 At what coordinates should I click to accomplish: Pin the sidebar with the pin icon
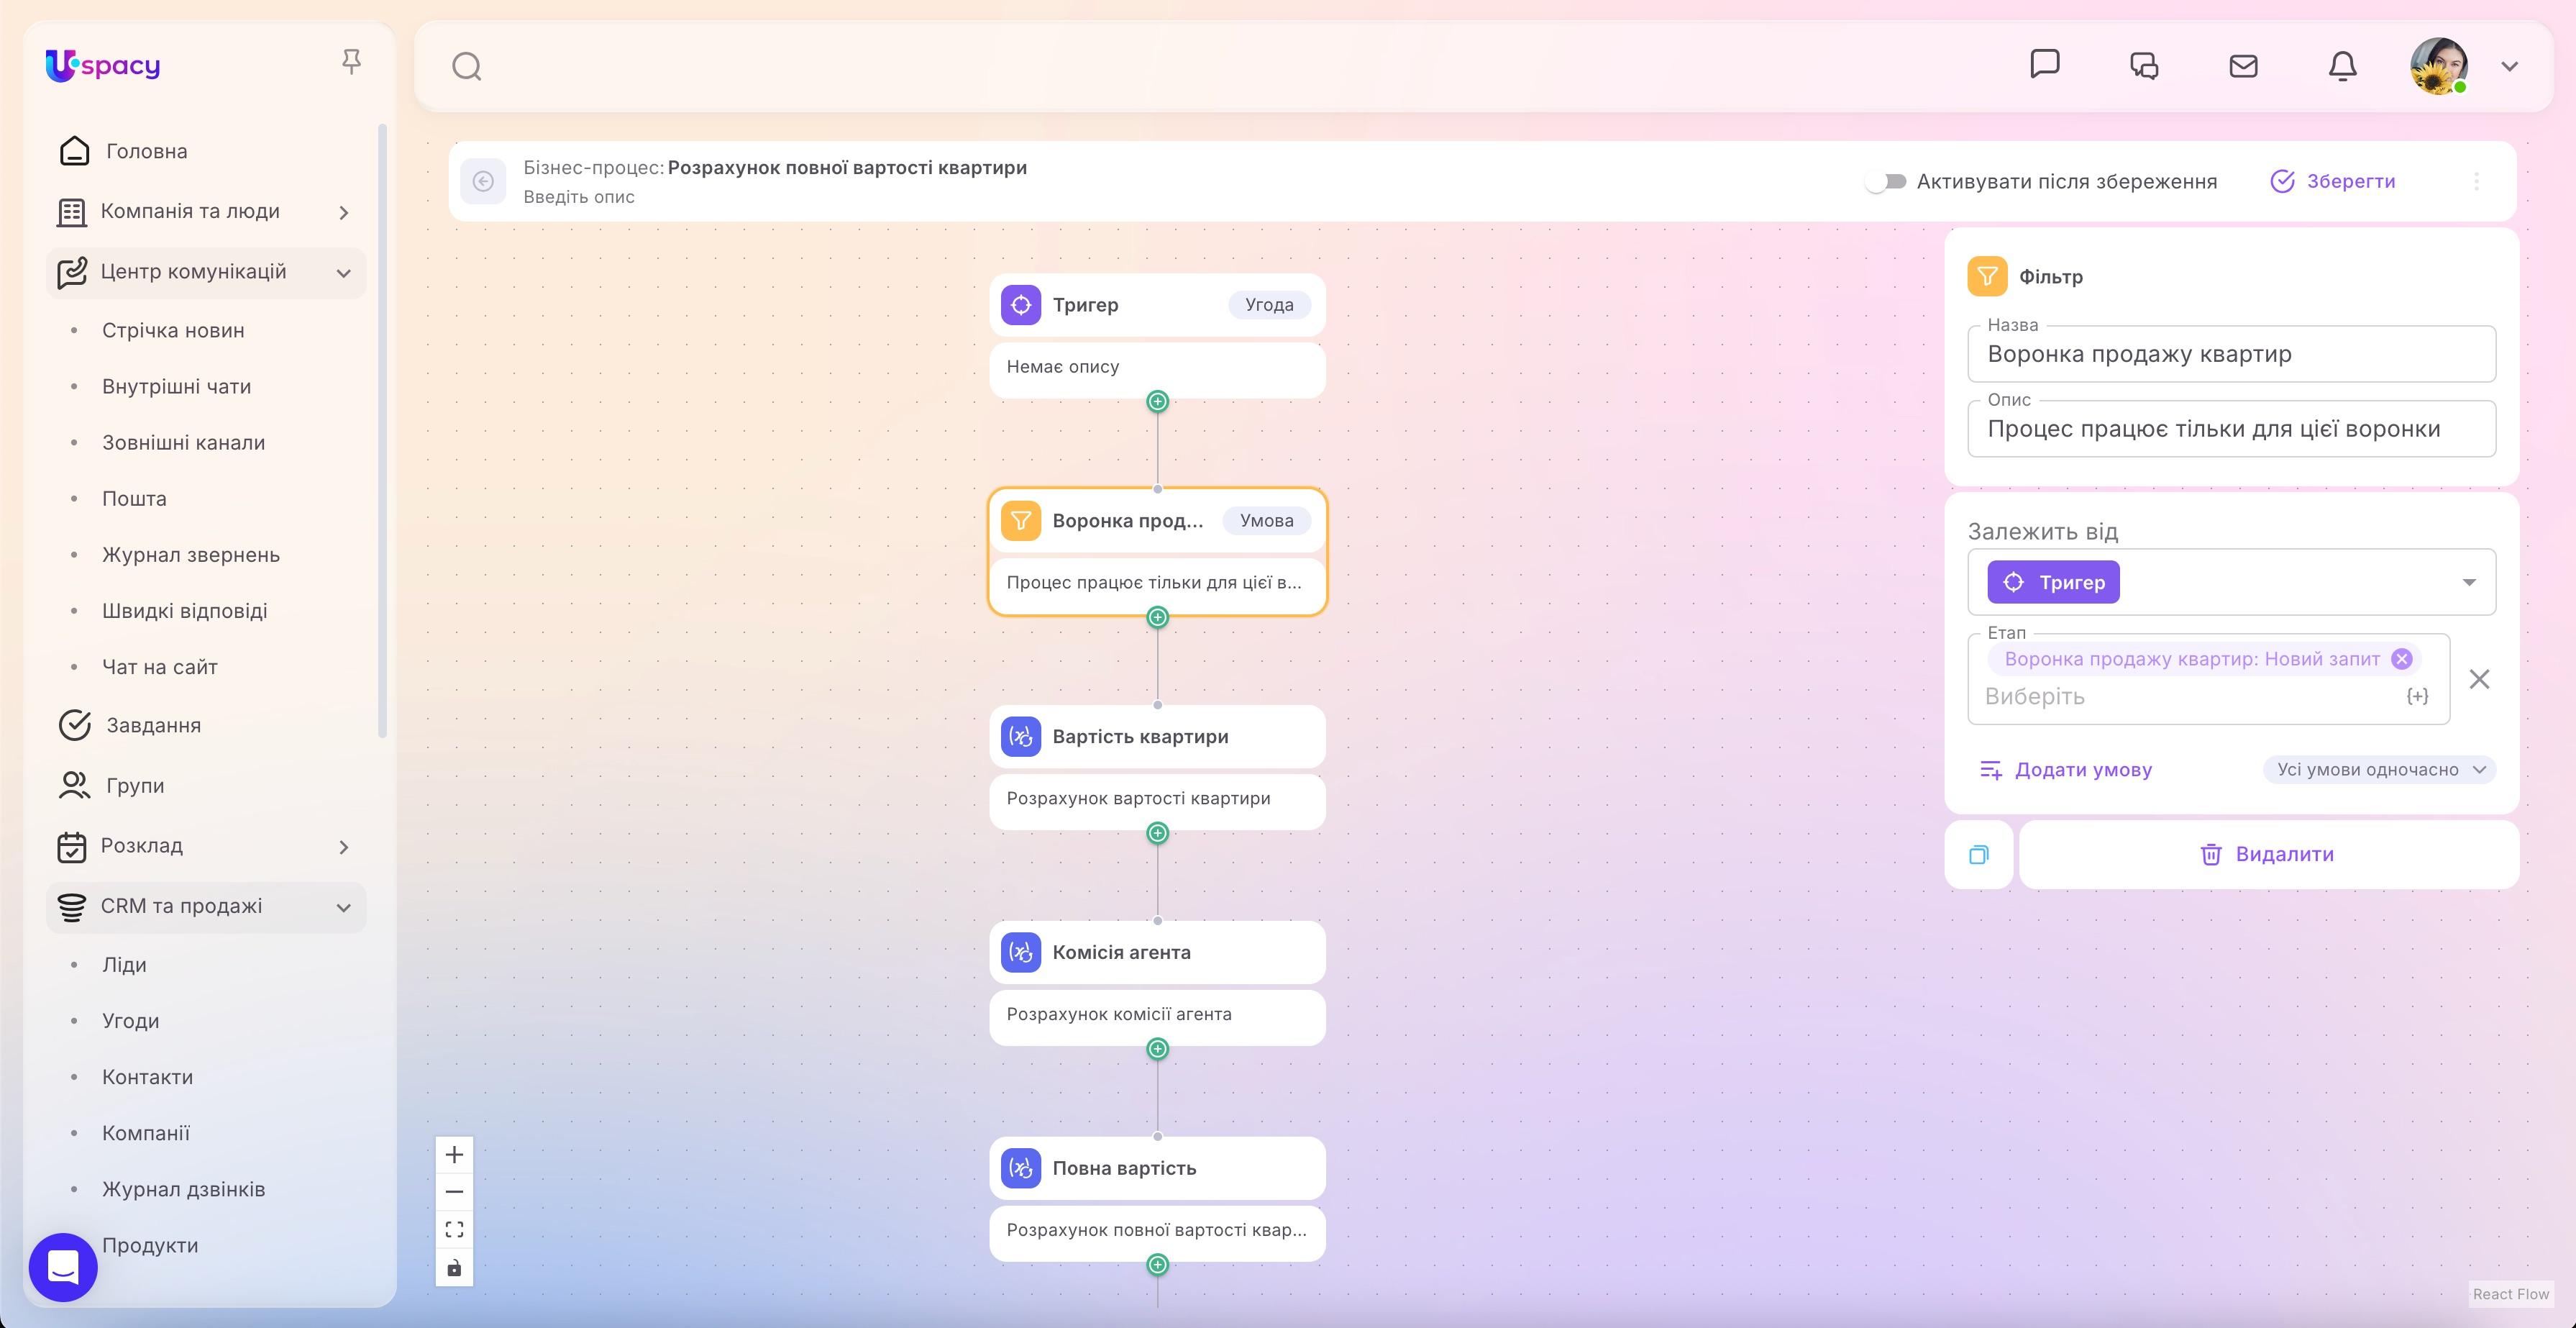351,62
